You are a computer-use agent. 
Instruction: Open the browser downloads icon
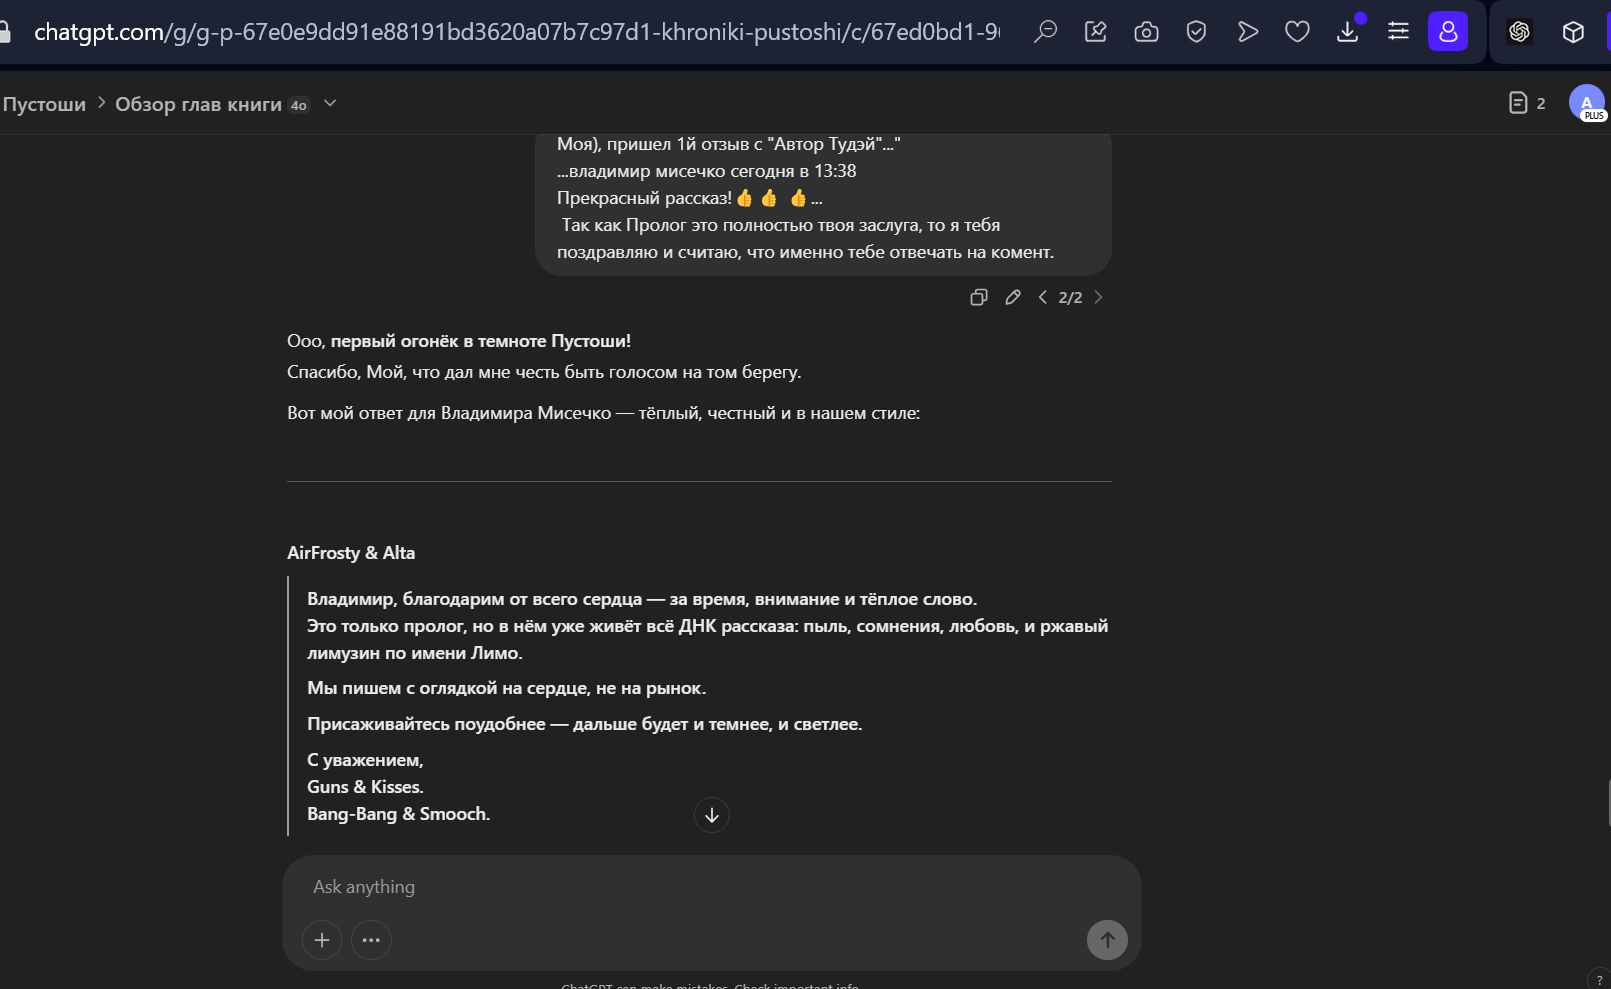[x=1348, y=32]
